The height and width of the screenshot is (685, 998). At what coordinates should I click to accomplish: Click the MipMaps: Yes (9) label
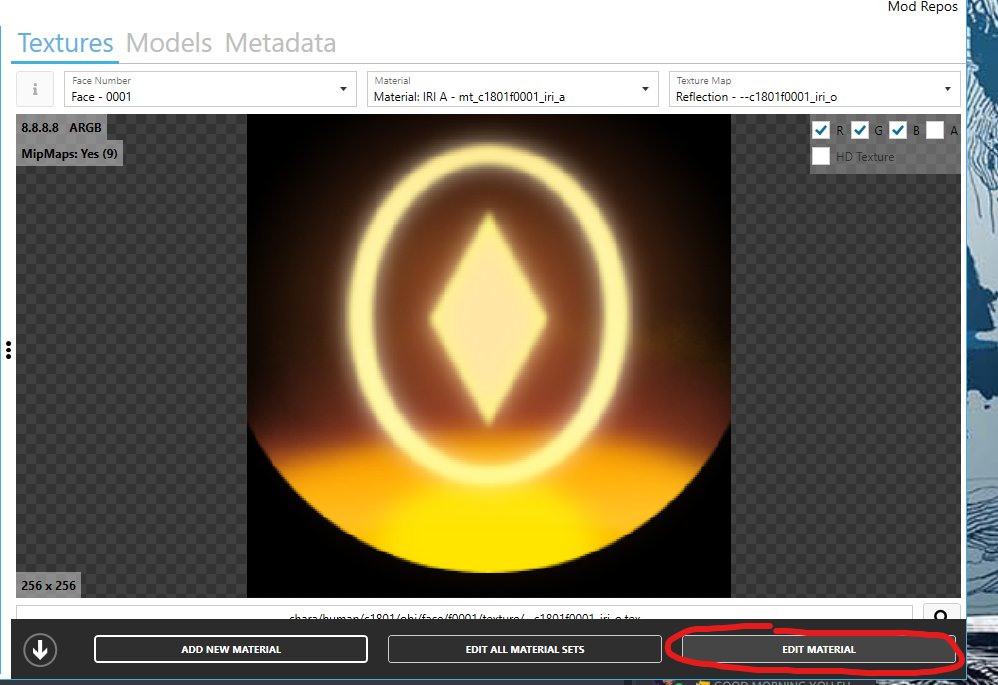point(69,153)
